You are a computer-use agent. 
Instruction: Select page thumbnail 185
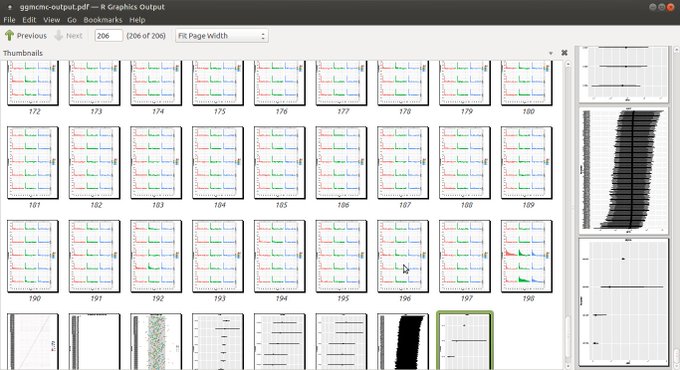[280, 163]
